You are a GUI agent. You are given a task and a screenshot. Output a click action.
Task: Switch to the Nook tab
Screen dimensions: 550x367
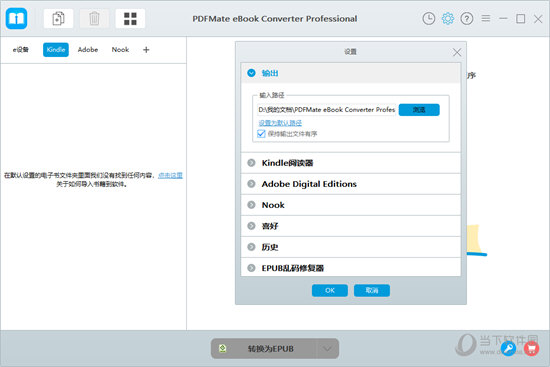120,49
